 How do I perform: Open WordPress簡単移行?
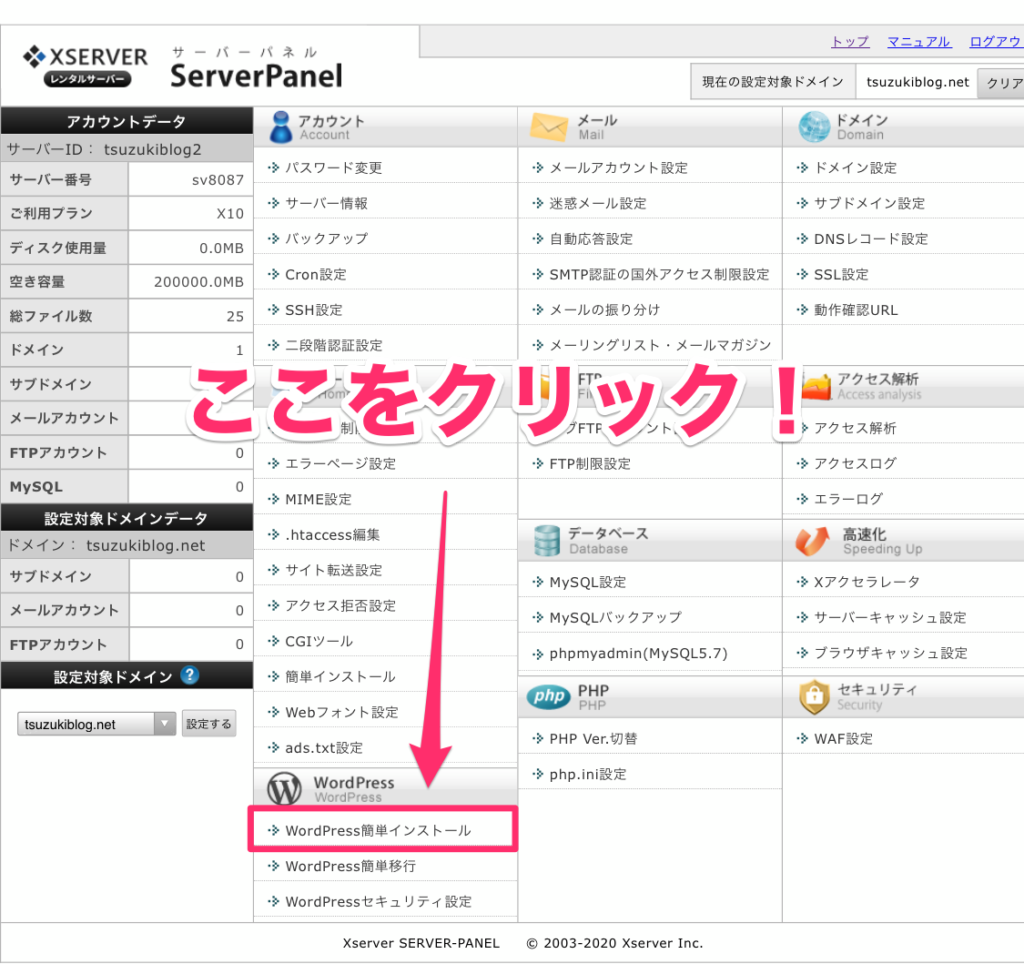point(351,866)
